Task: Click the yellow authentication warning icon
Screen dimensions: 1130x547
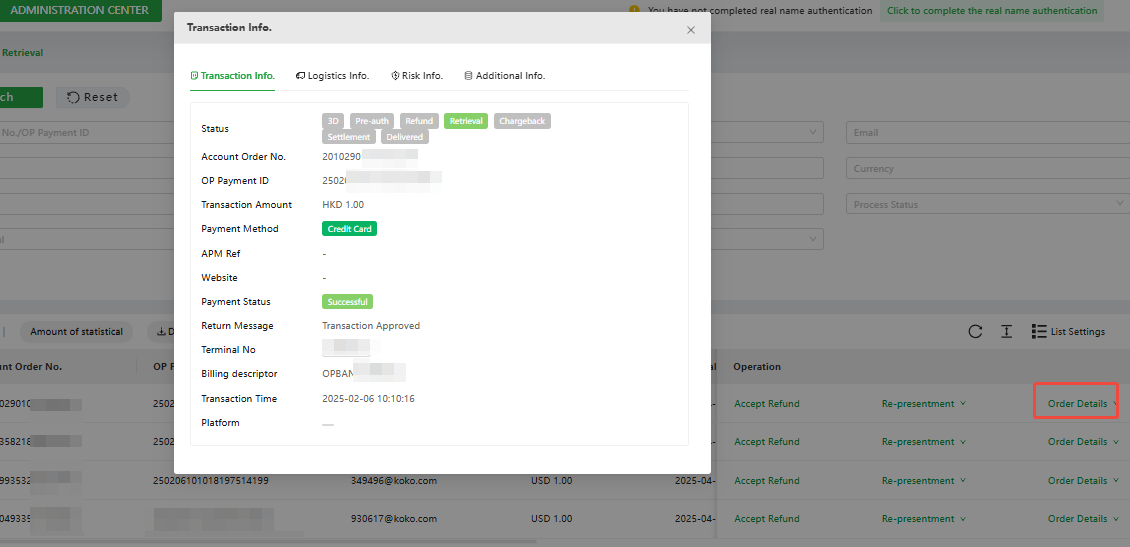Action: tap(634, 10)
